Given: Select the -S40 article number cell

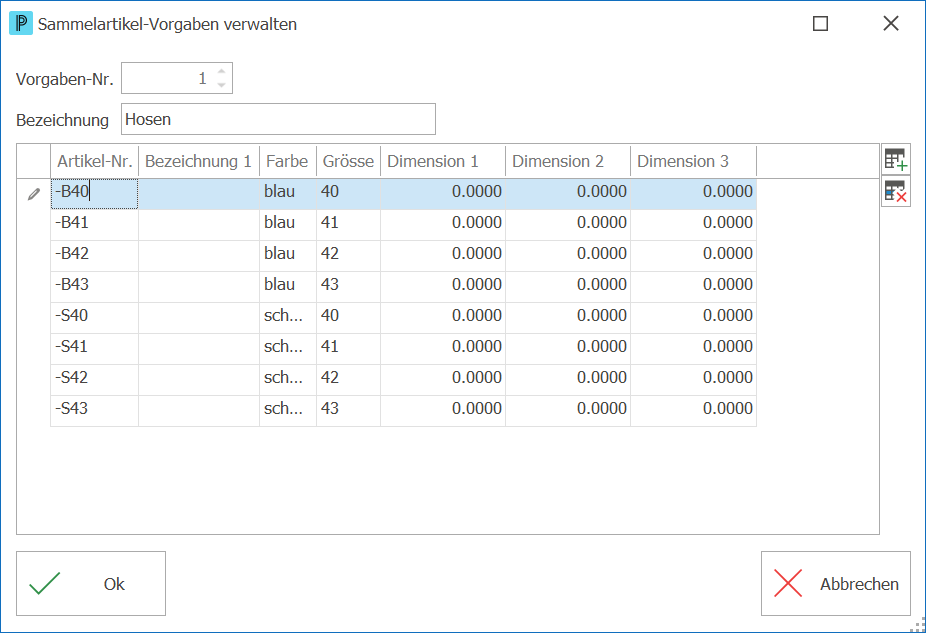Looking at the screenshot, I should [94, 318].
